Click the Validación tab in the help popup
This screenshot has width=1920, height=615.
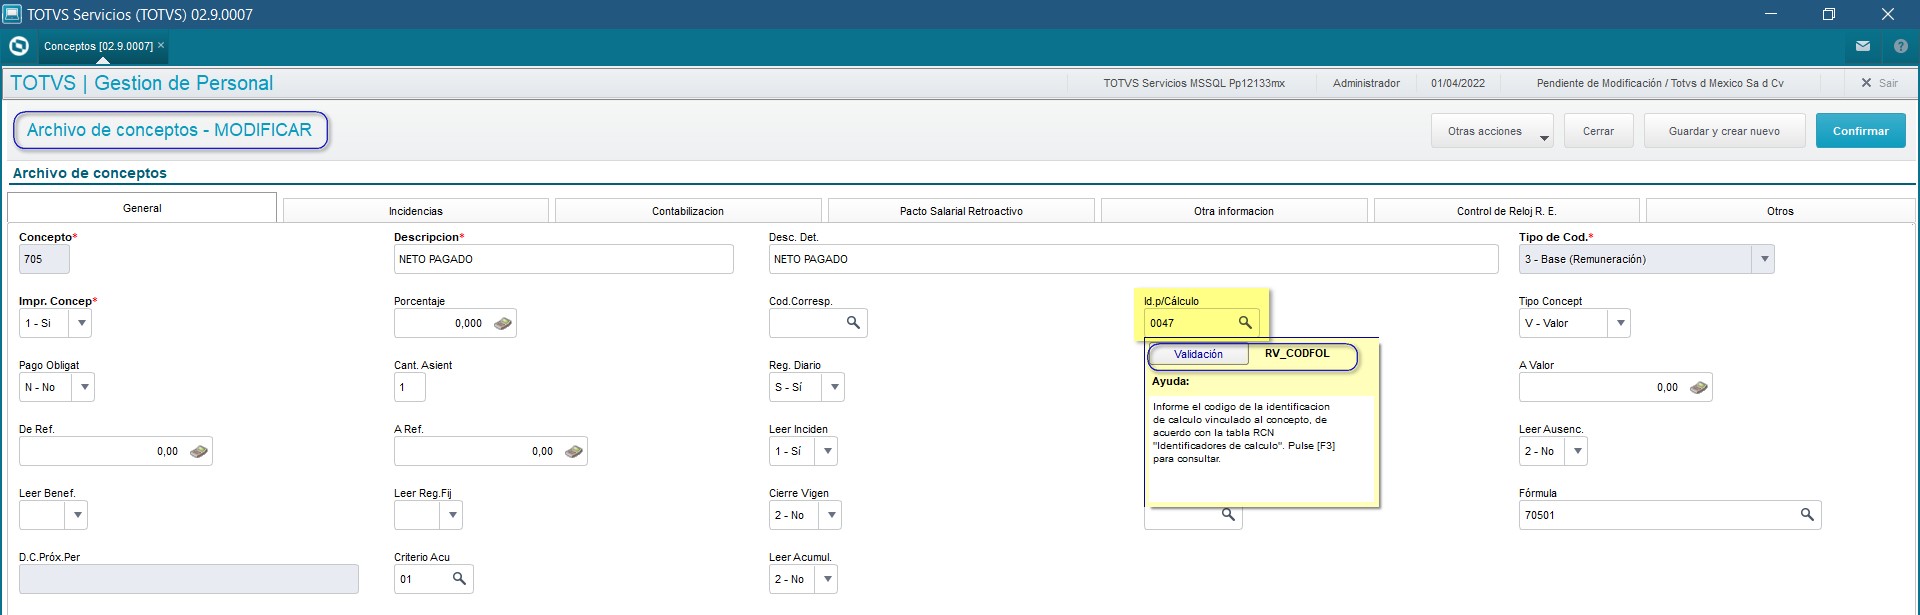tap(1198, 354)
